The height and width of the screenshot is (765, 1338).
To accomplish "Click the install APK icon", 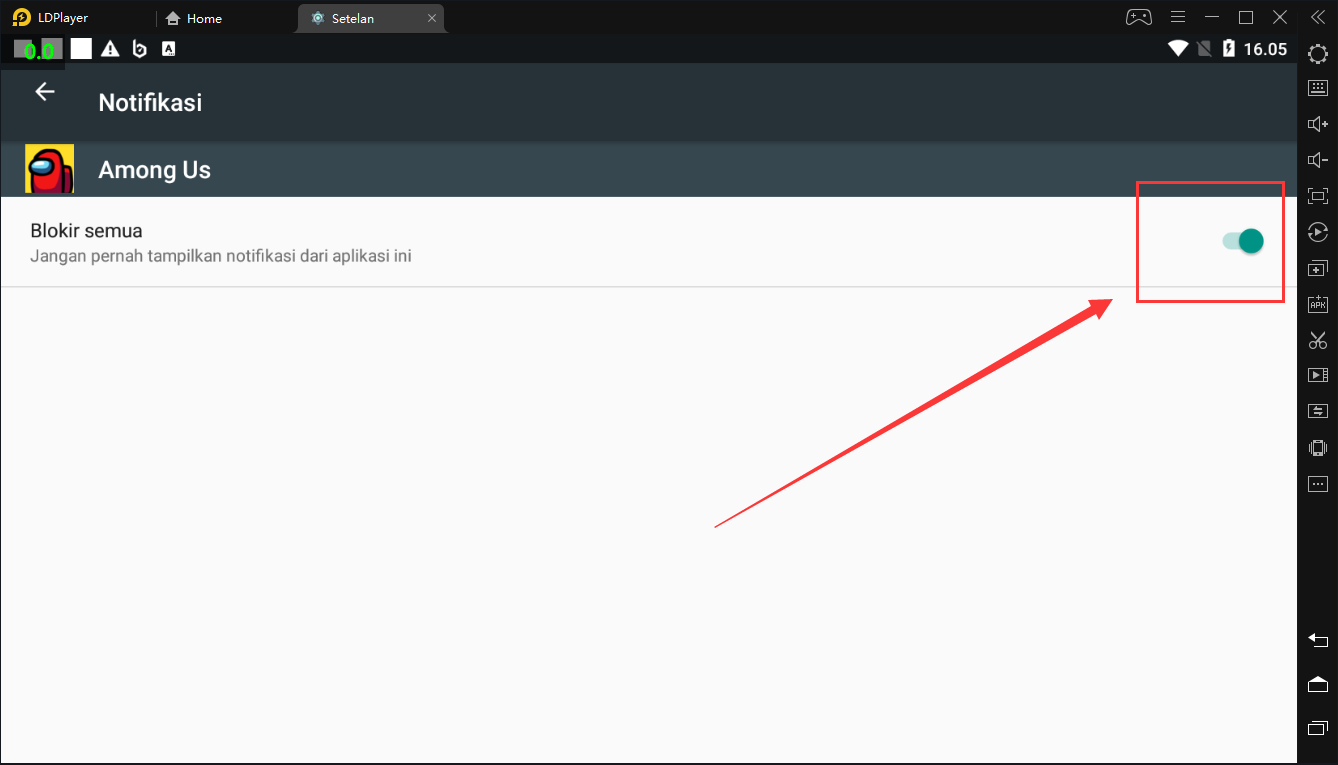I will pos(1318,303).
